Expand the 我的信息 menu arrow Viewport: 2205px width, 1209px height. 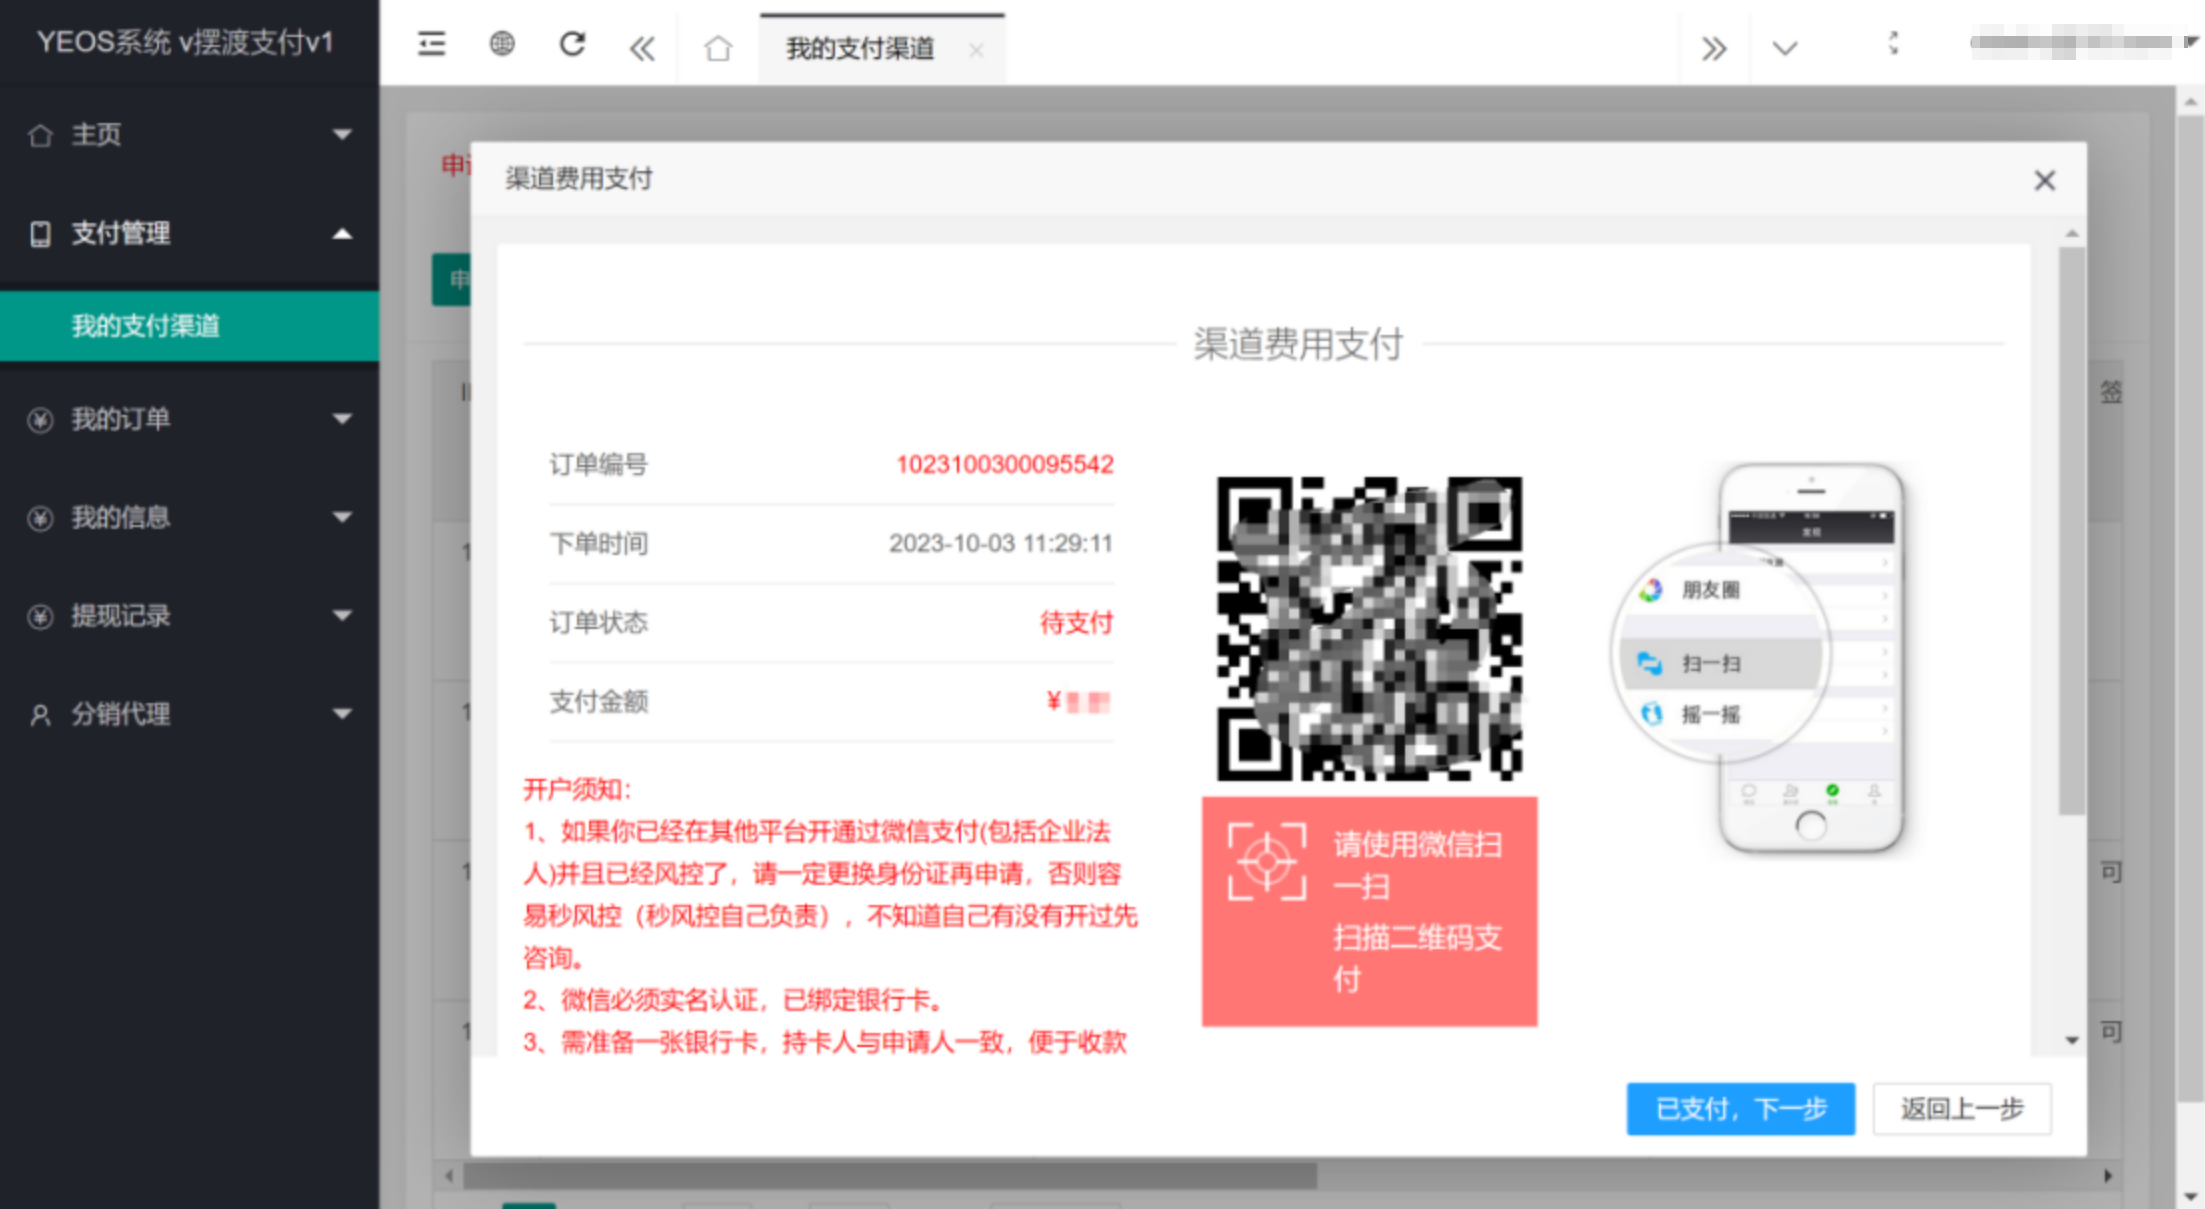pyautogui.click(x=342, y=517)
